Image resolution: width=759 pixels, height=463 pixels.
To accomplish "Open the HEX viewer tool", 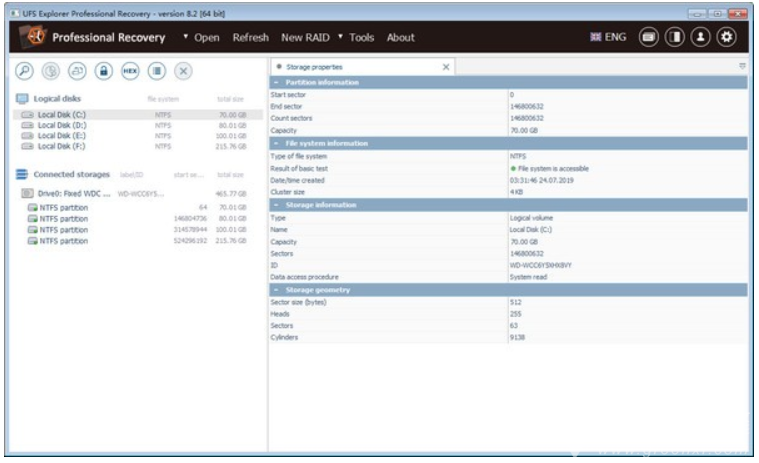I will (x=130, y=71).
